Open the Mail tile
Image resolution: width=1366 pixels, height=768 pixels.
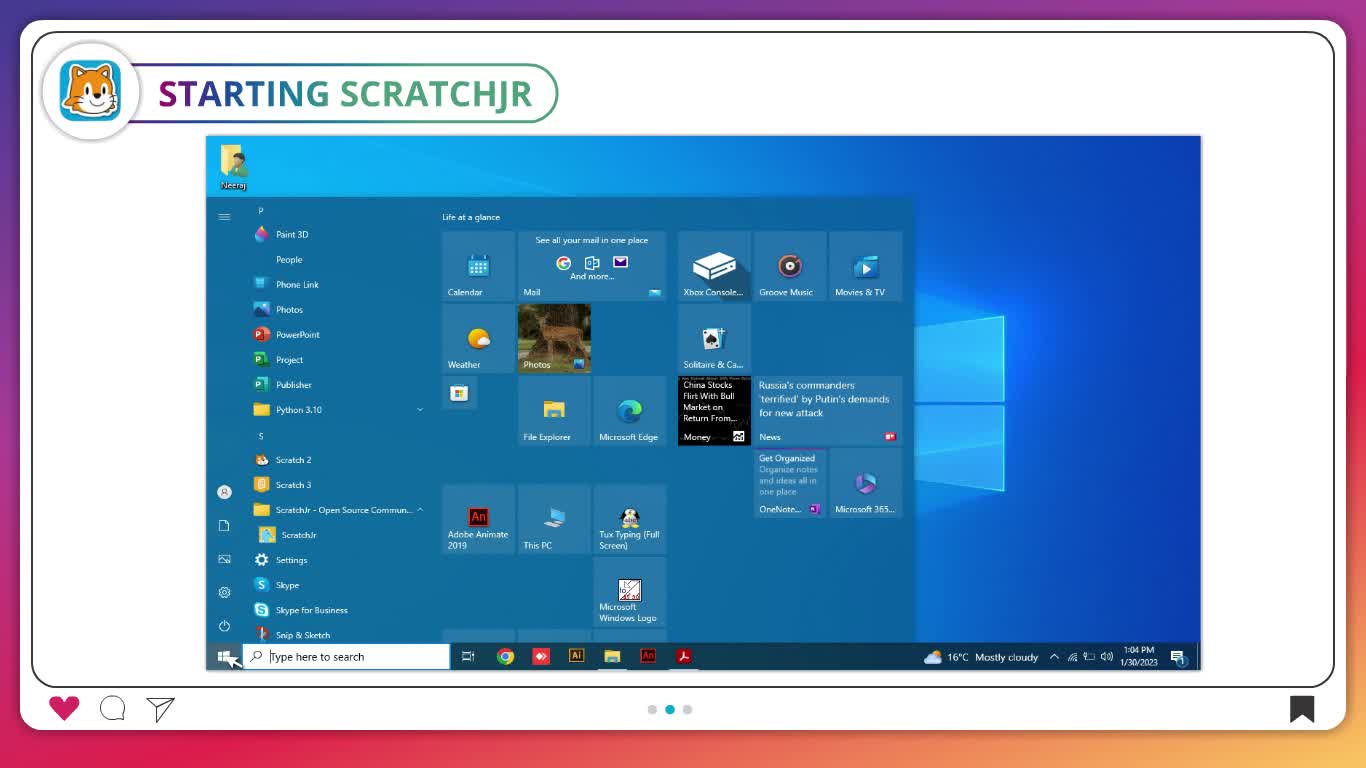pos(592,266)
